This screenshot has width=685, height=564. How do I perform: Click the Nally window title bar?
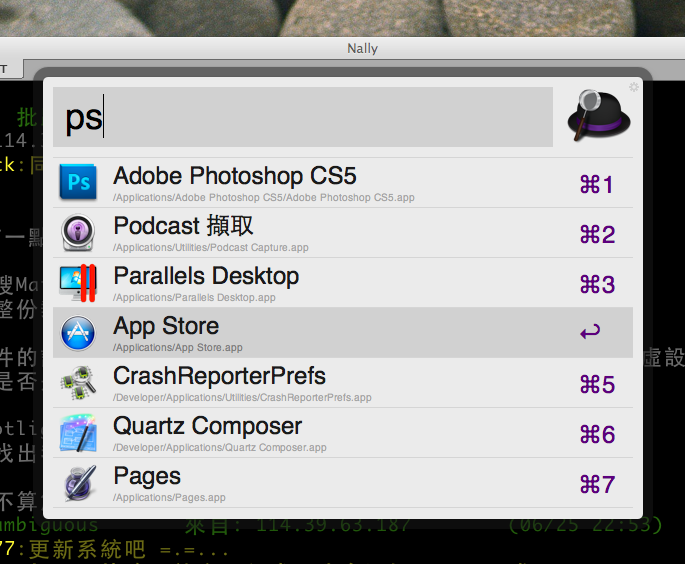point(362,48)
